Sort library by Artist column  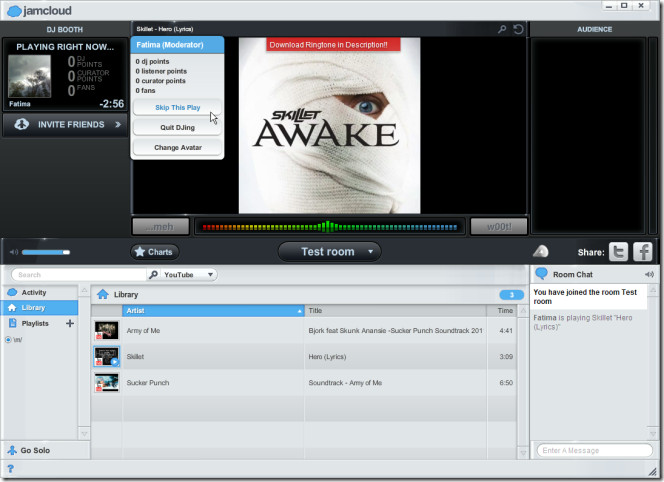(x=212, y=311)
